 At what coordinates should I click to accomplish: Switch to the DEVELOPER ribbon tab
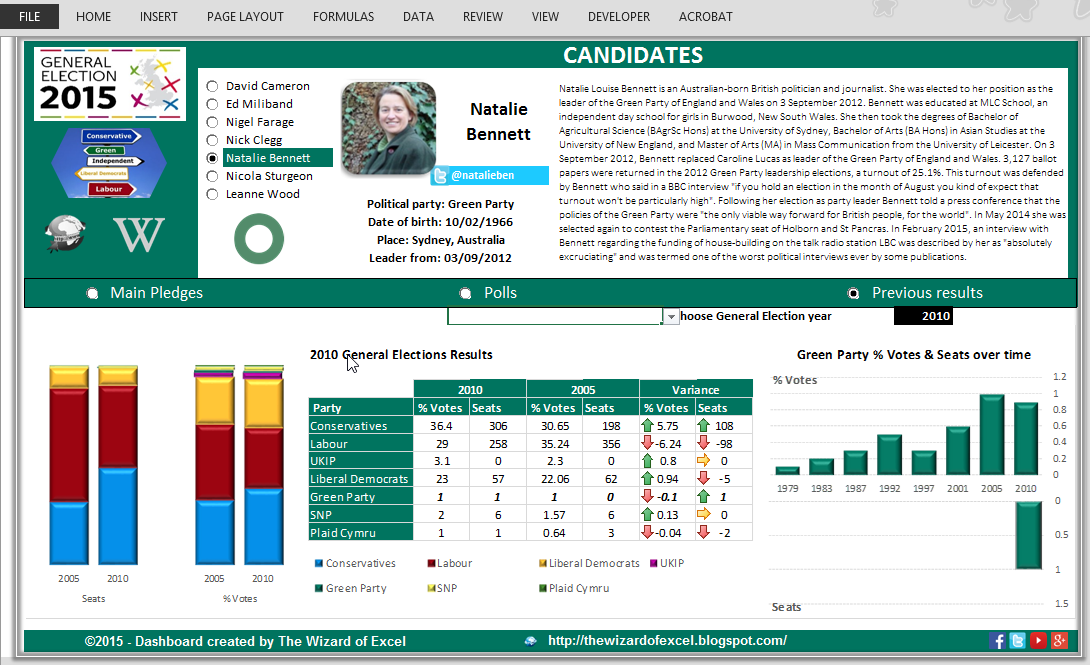click(x=618, y=16)
